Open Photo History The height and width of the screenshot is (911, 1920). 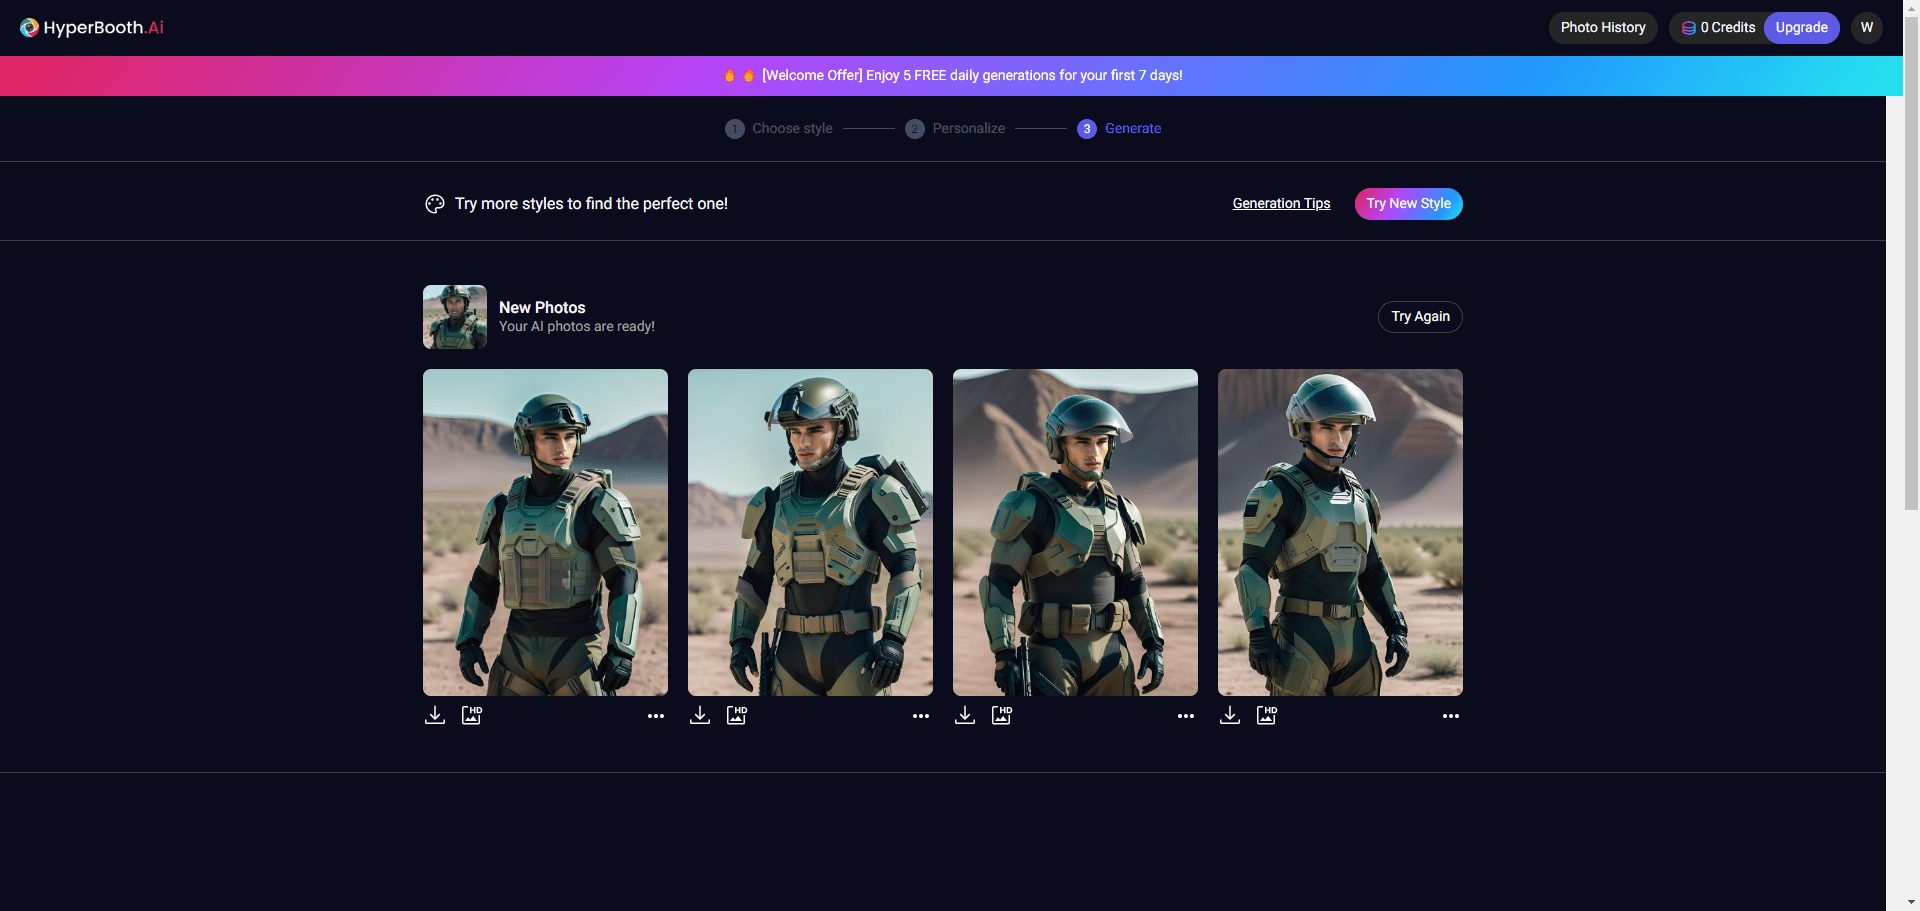(x=1602, y=28)
